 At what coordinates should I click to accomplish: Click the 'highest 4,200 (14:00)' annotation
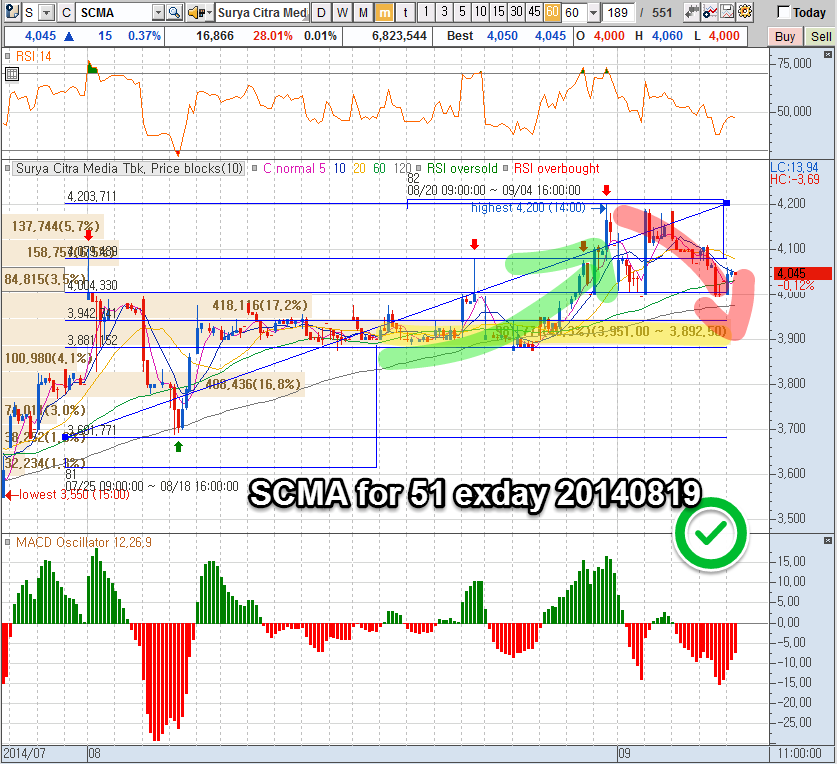point(528,208)
